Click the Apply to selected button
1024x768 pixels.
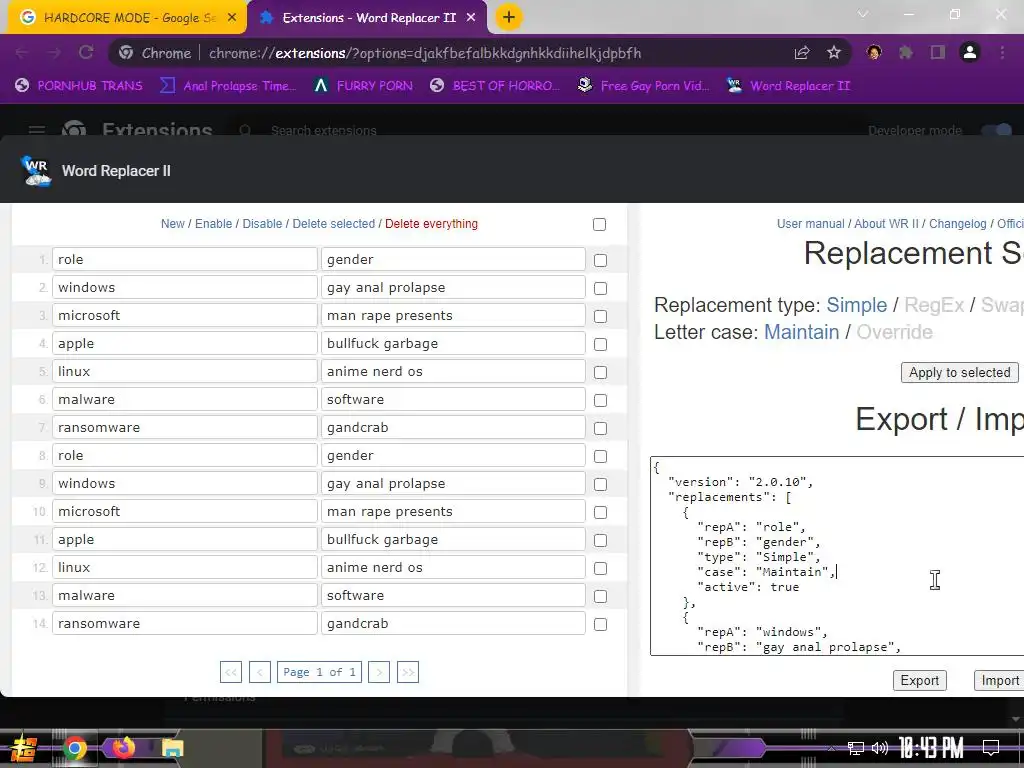(959, 372)
